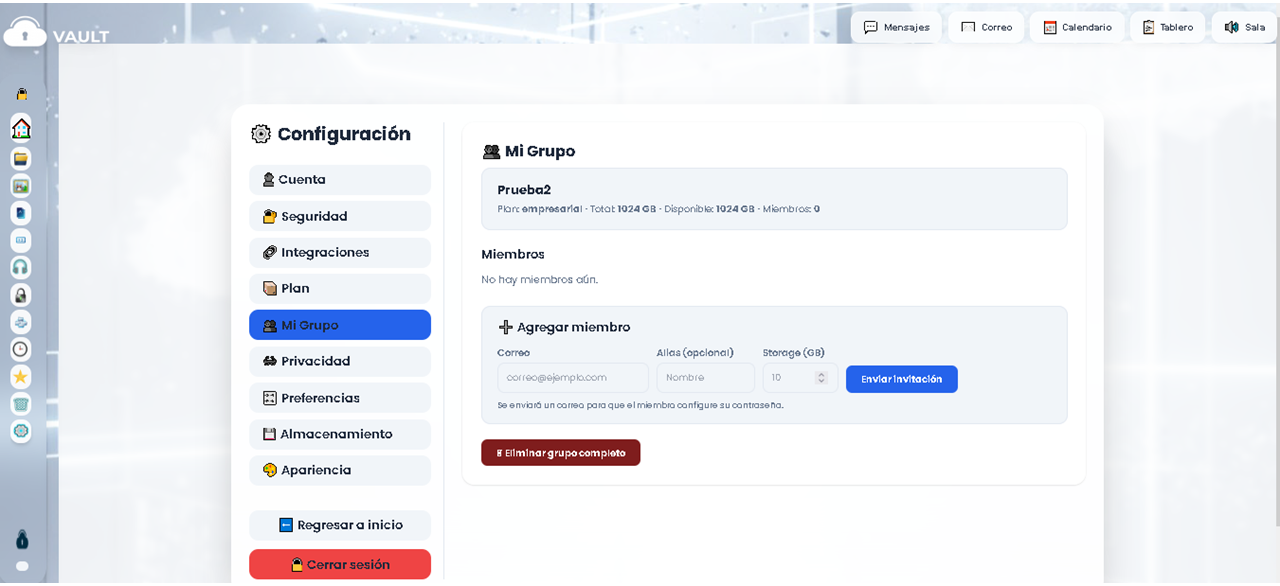Open the Preferencias settings section
The height and width of the screenshot is (586, 1280).
point(340,398)
